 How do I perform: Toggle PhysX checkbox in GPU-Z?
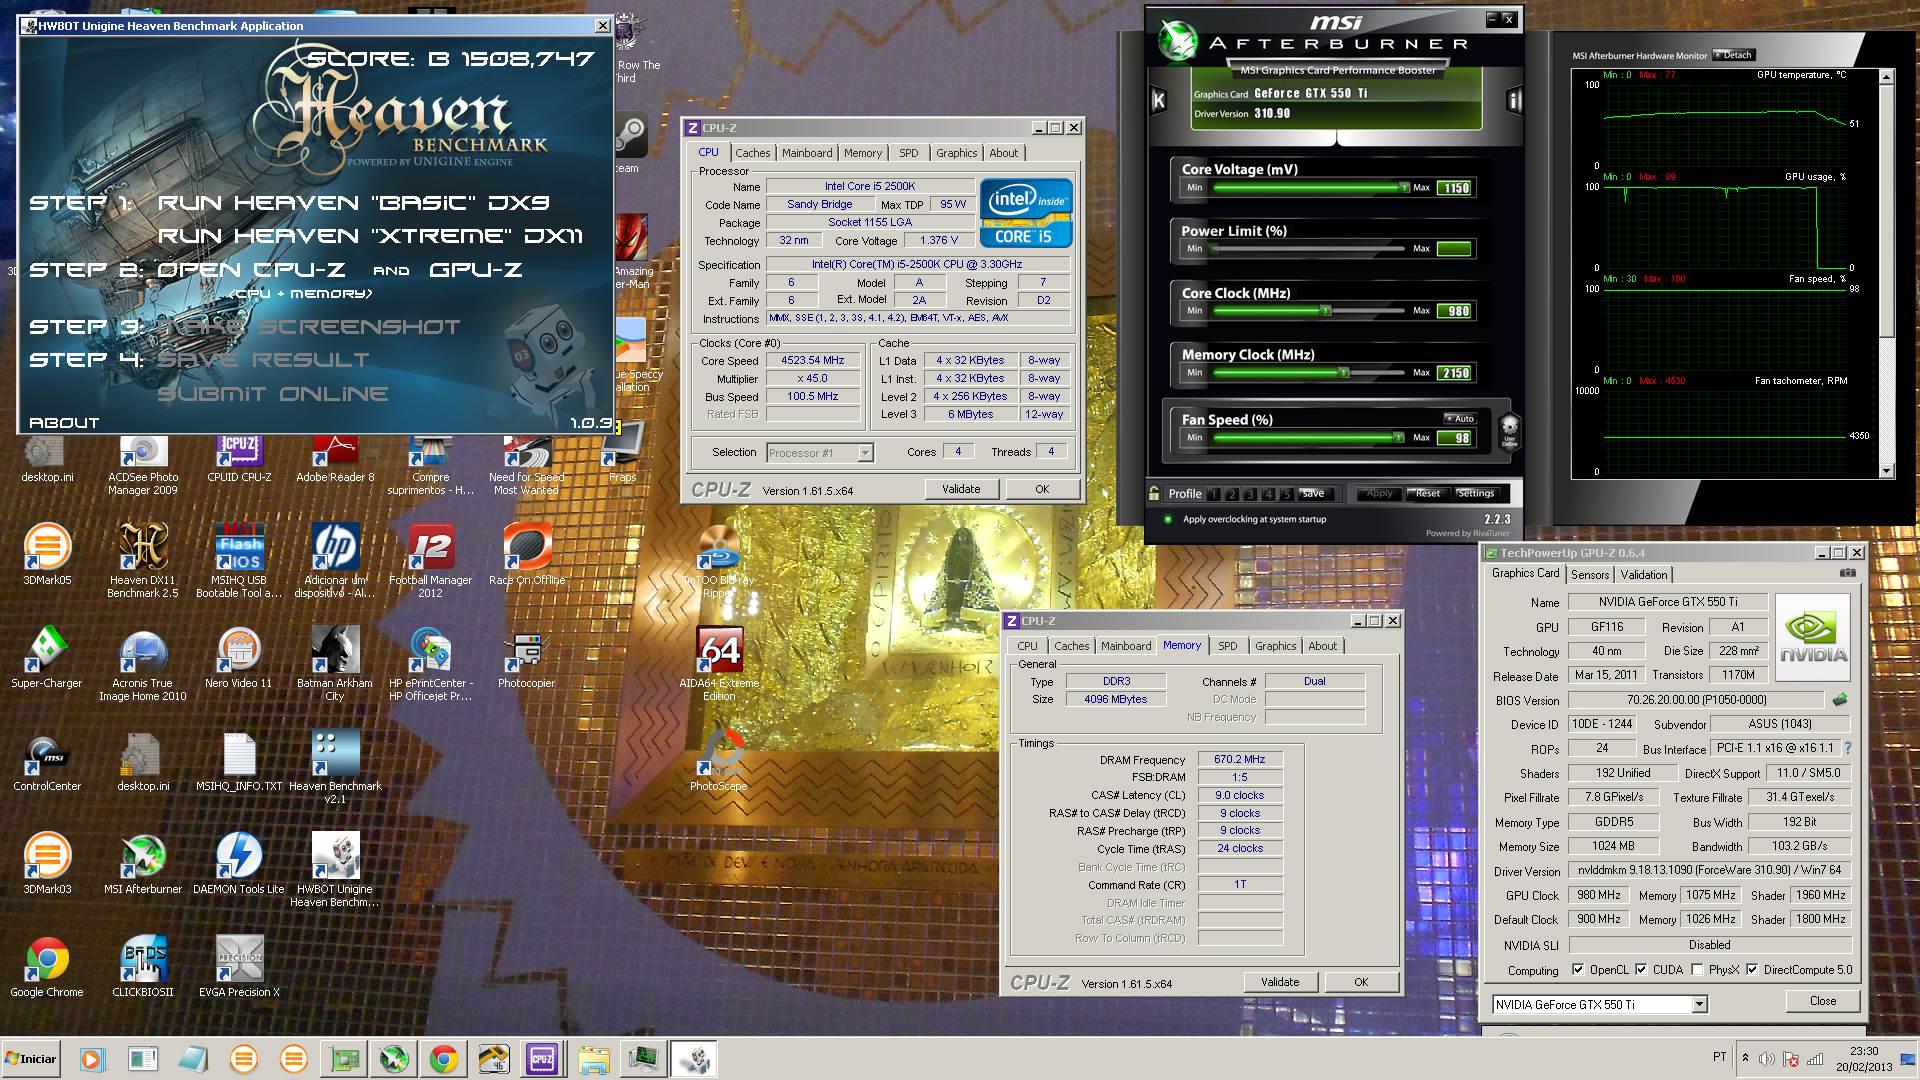(x=1697, y=969)
